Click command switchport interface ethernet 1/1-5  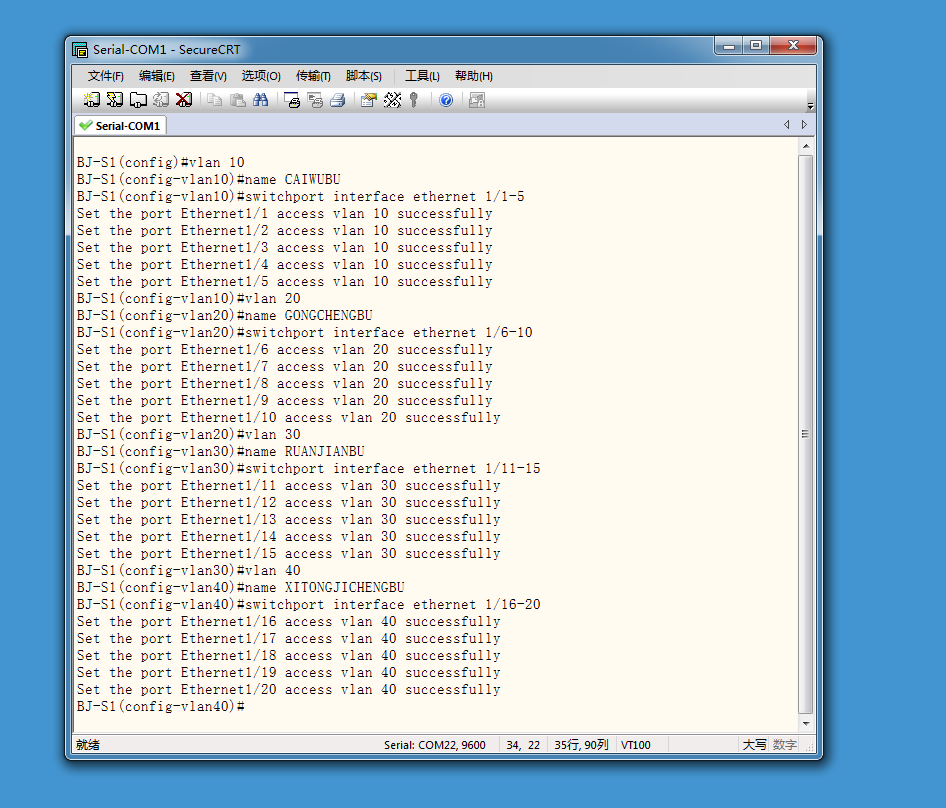pyautogui.click(x=385, y=197)
